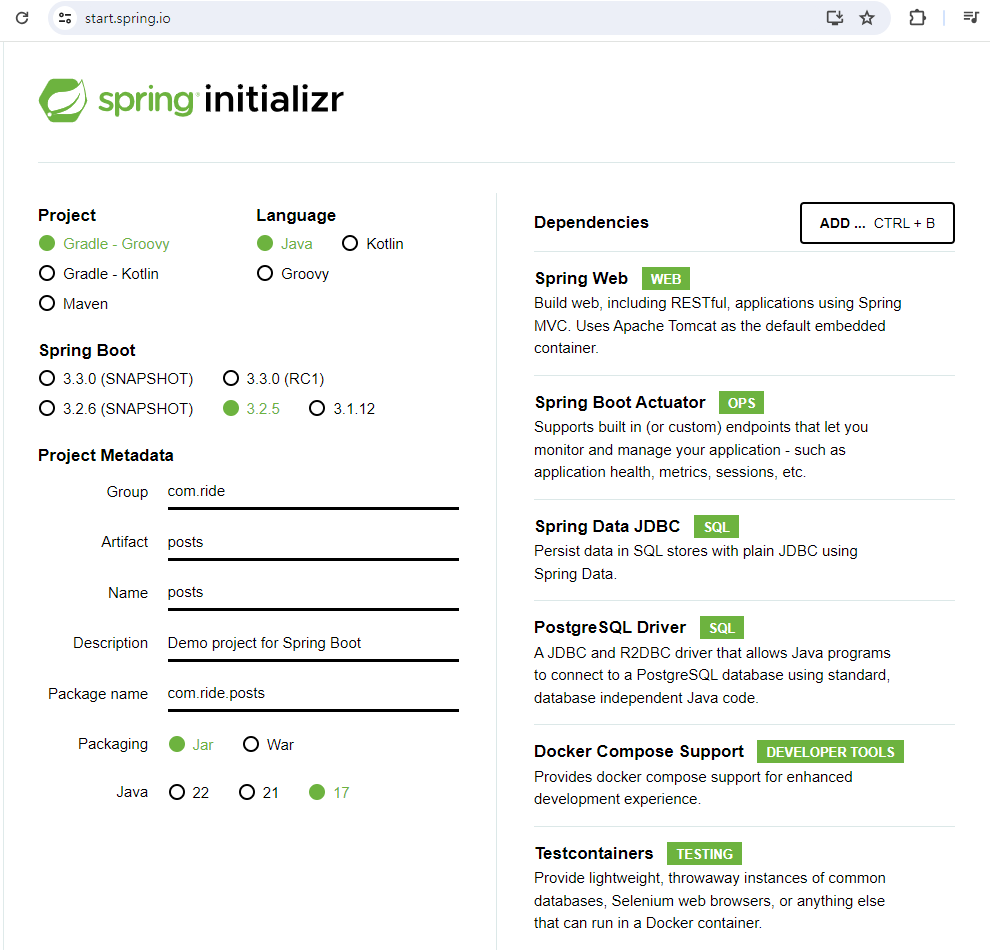Click the WEB tag on Spring Web
990x950 pixels.
coord(665,279)
